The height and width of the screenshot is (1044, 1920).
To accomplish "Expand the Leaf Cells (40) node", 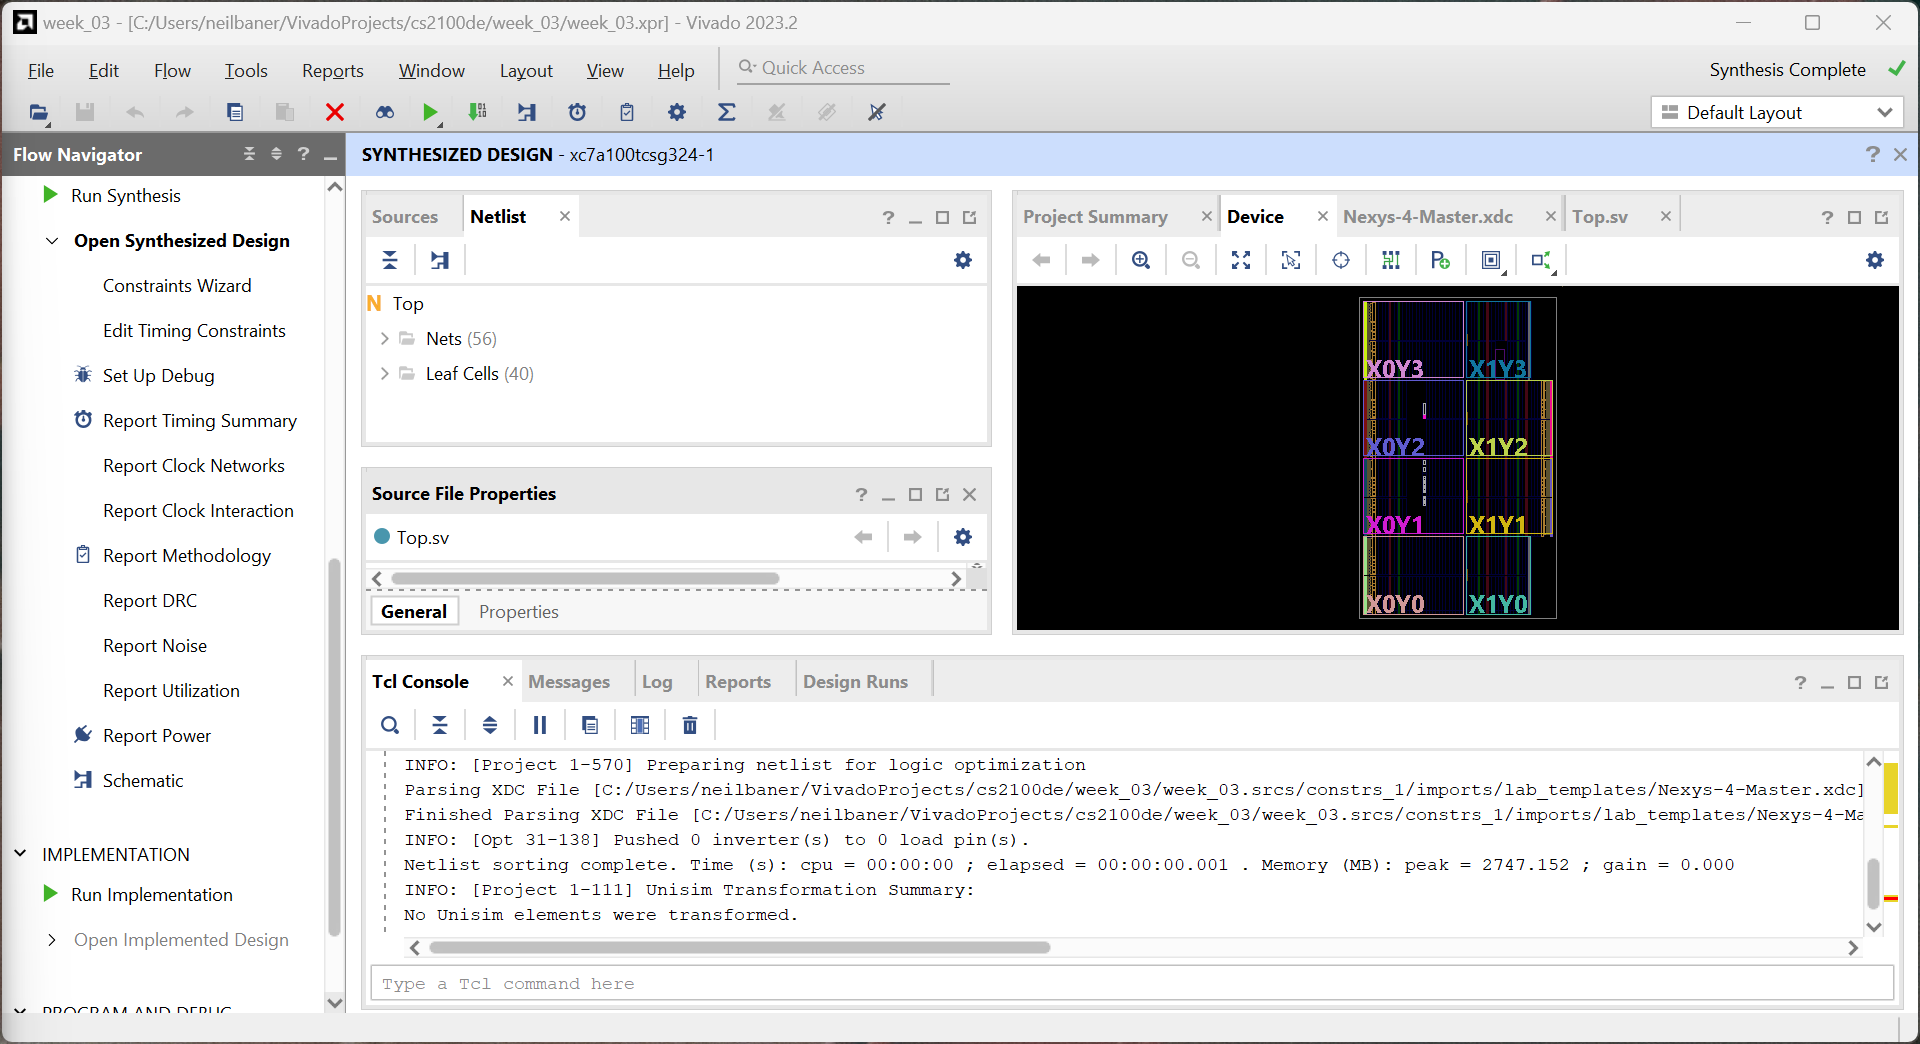I will tap(384, 374).
